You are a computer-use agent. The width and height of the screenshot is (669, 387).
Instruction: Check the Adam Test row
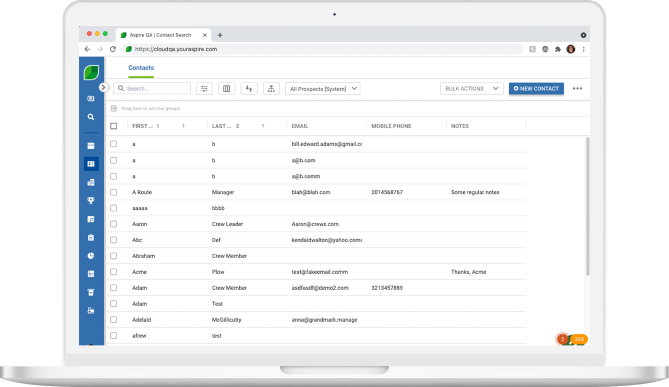113,303
